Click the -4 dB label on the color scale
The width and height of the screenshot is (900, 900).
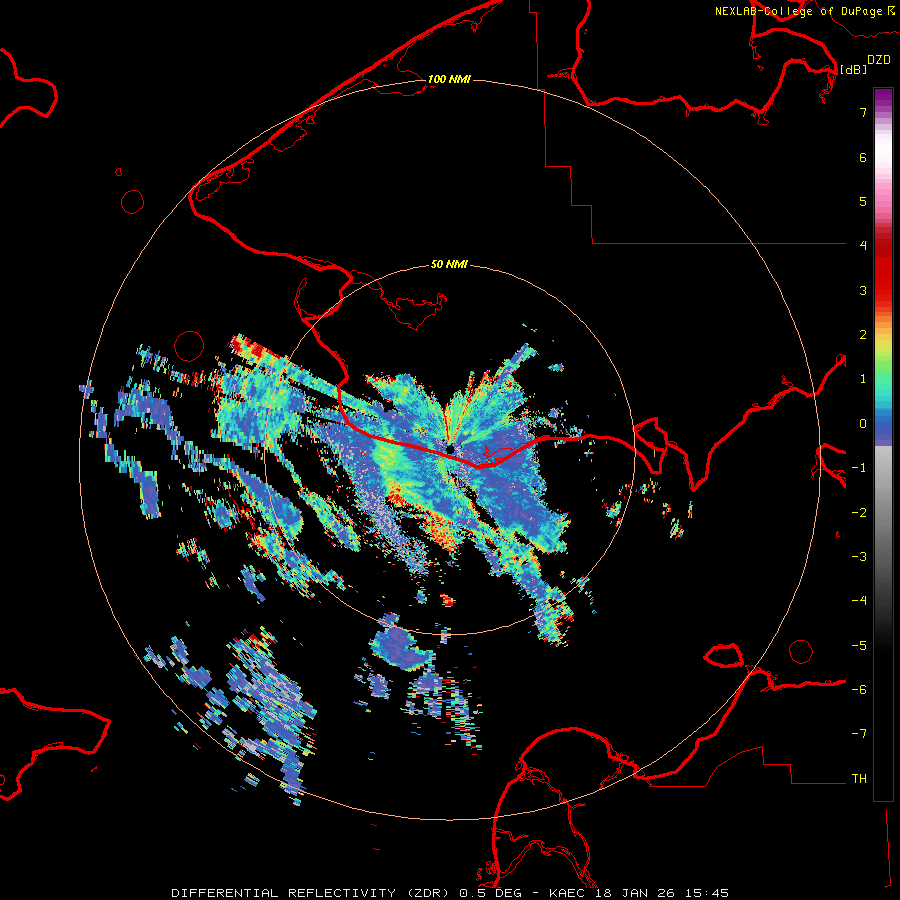pos(859,601)
